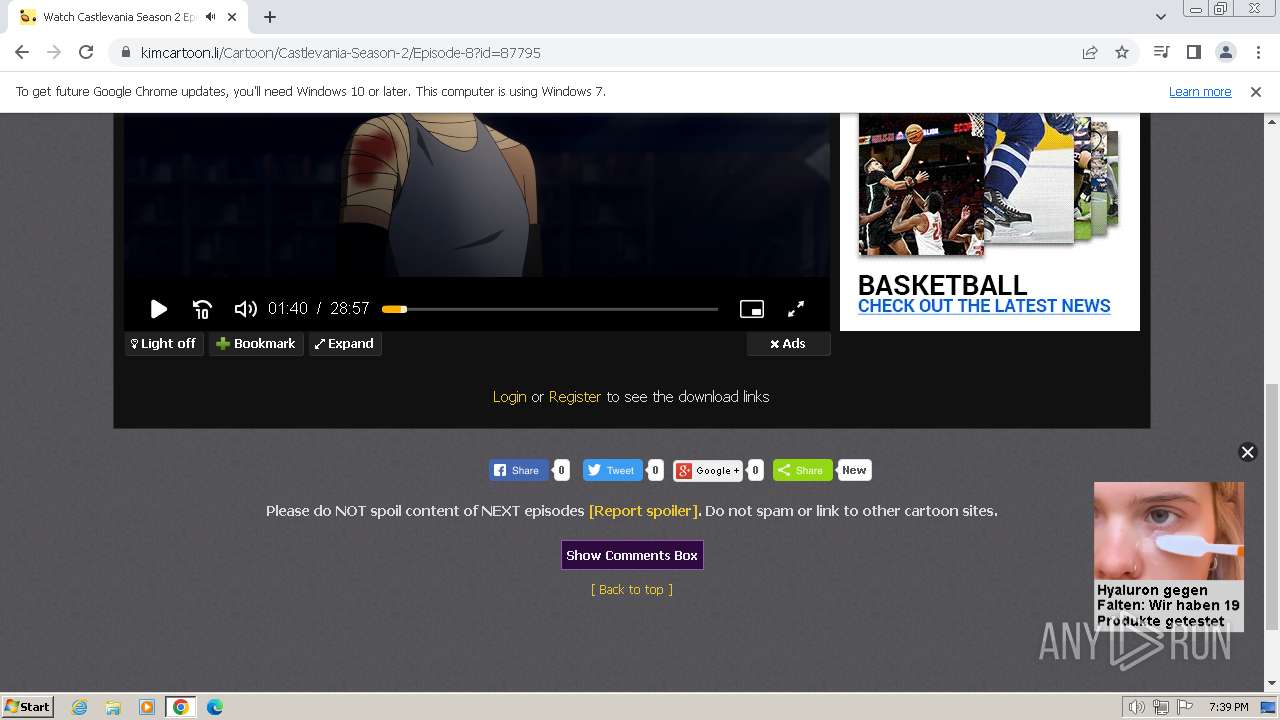1280x720 pixels.
Task: Open the tab search dropdown
Action: click(x=1161, y=17)
